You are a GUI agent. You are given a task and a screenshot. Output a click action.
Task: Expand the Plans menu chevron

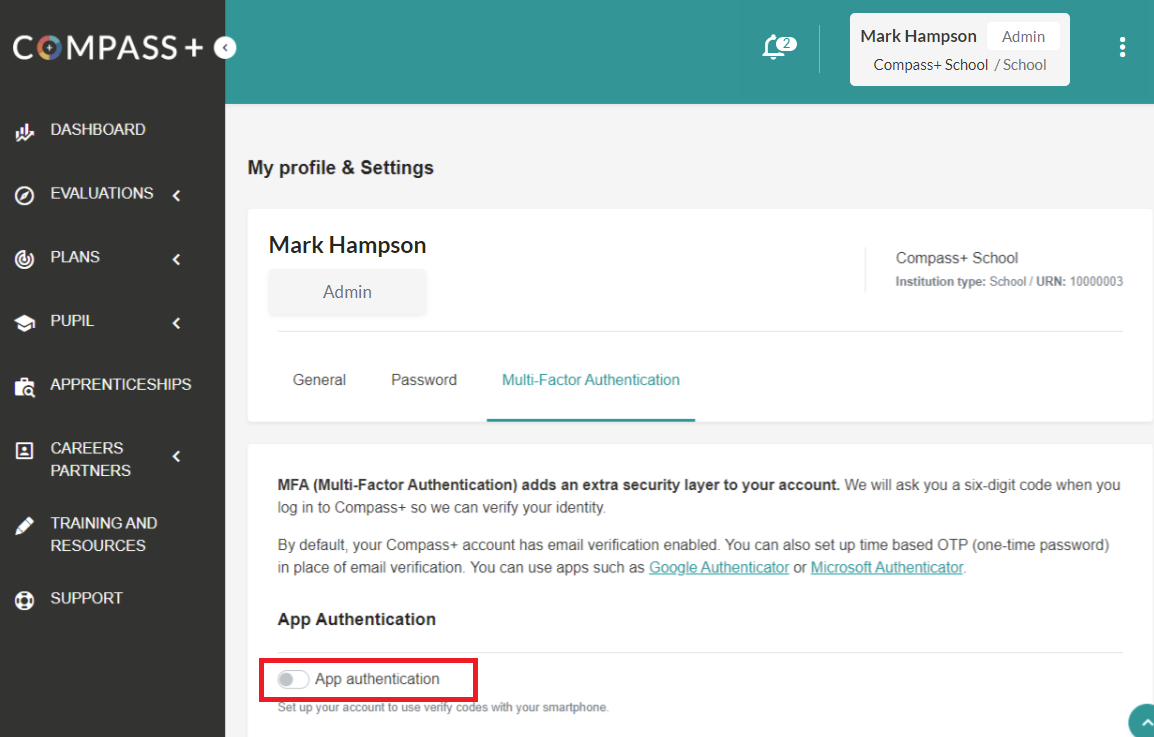[x=177, y=259]
